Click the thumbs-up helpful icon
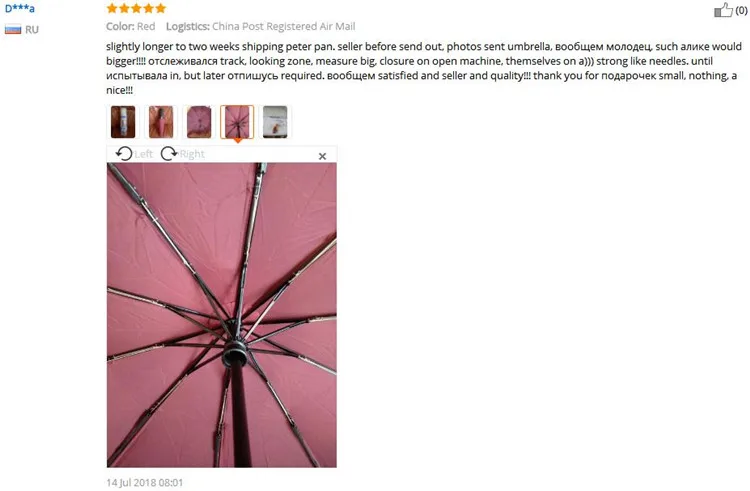Image resolution: width=750 pixels, height=491 pixels. 723,10
